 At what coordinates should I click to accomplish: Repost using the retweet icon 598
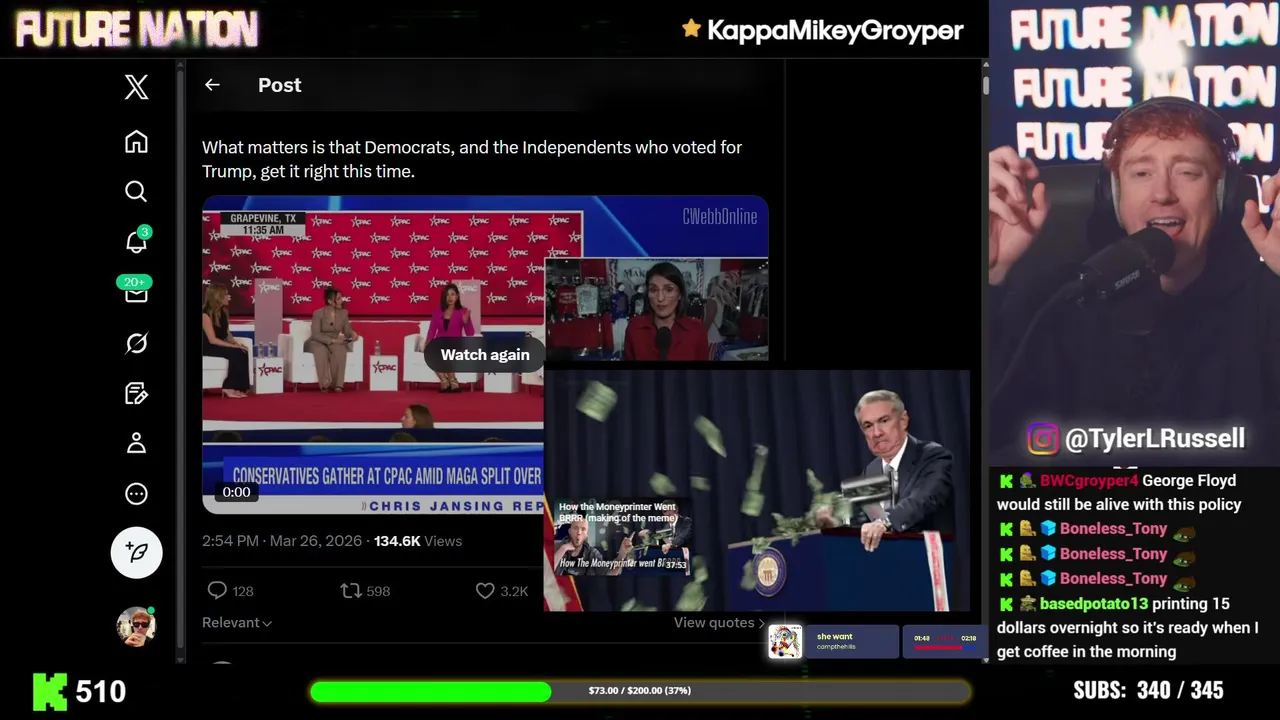pos(365,591)
